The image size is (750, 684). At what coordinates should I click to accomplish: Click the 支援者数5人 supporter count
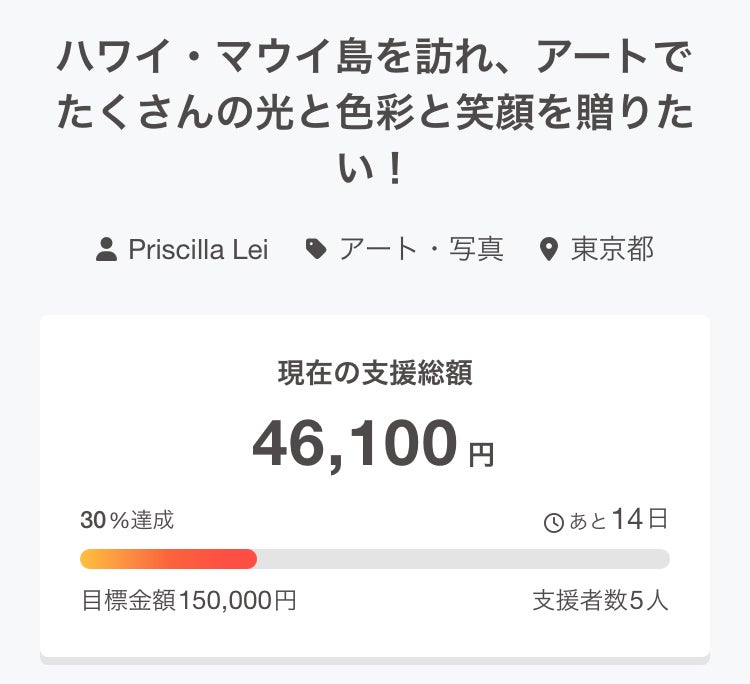(x=600, y=600)
